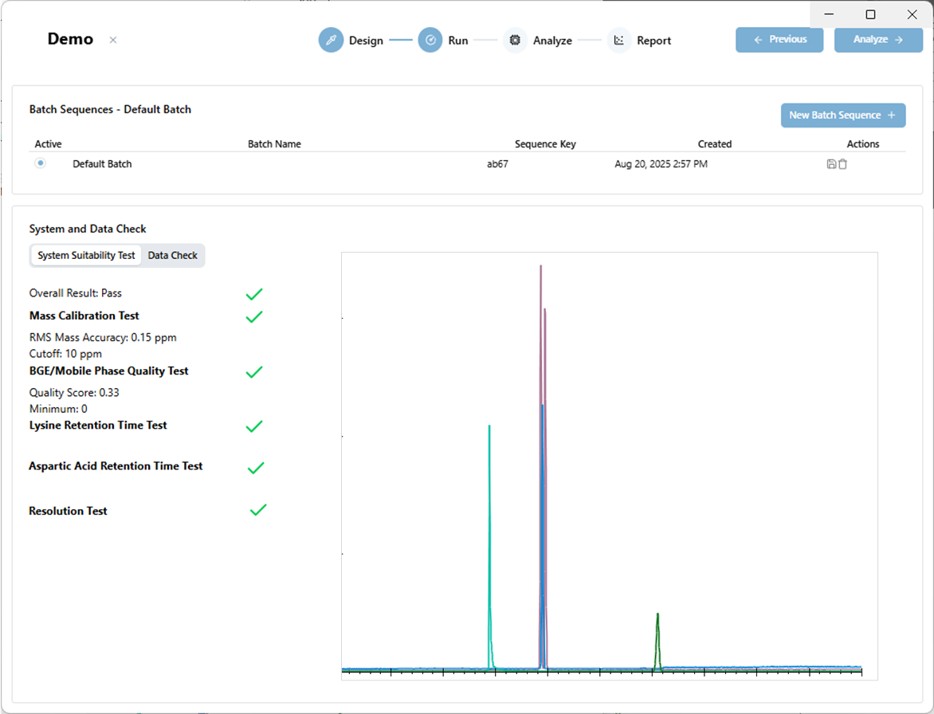The height and width of the screenshot is (714, 934).
Task: Click the Previous button
Action: 779,39
